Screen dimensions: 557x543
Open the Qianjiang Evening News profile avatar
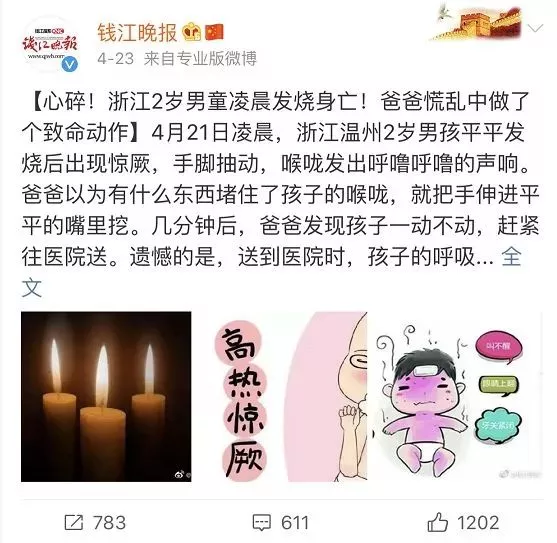coord(49,45)
